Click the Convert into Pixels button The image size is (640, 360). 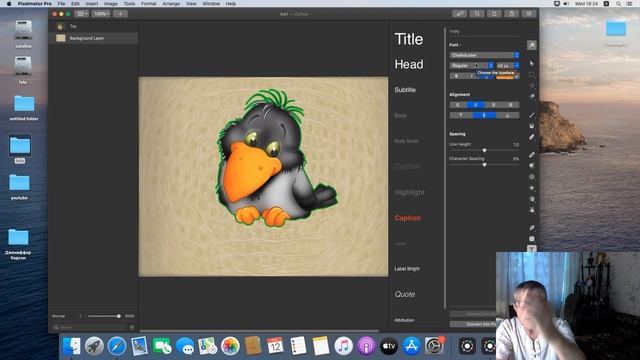click(473, 324)
